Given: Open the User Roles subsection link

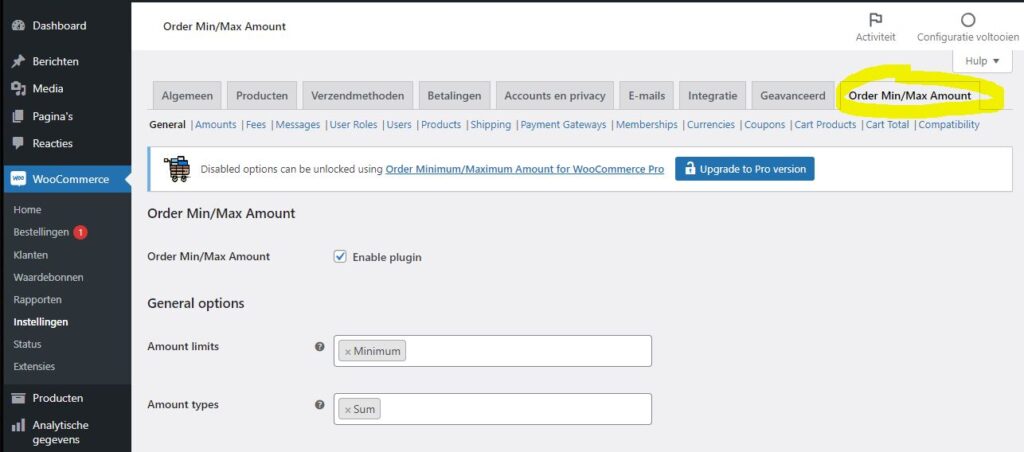Looking at the screenshot, I should click(x=353, y=125).
